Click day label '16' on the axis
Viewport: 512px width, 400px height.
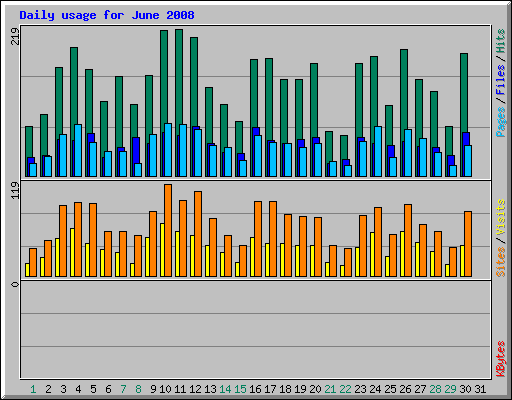[x=255, y=389]
